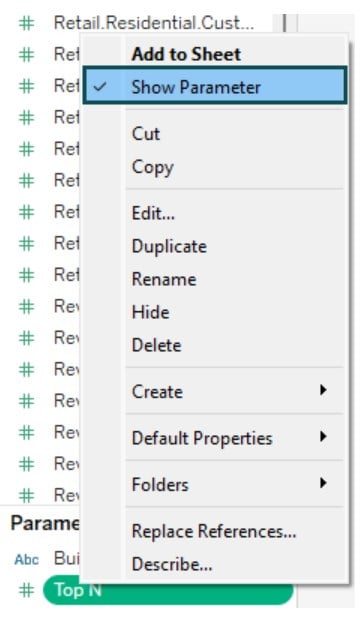
Task: Toggle the Show Parameter checkmark option
Action: pos(215,87)
